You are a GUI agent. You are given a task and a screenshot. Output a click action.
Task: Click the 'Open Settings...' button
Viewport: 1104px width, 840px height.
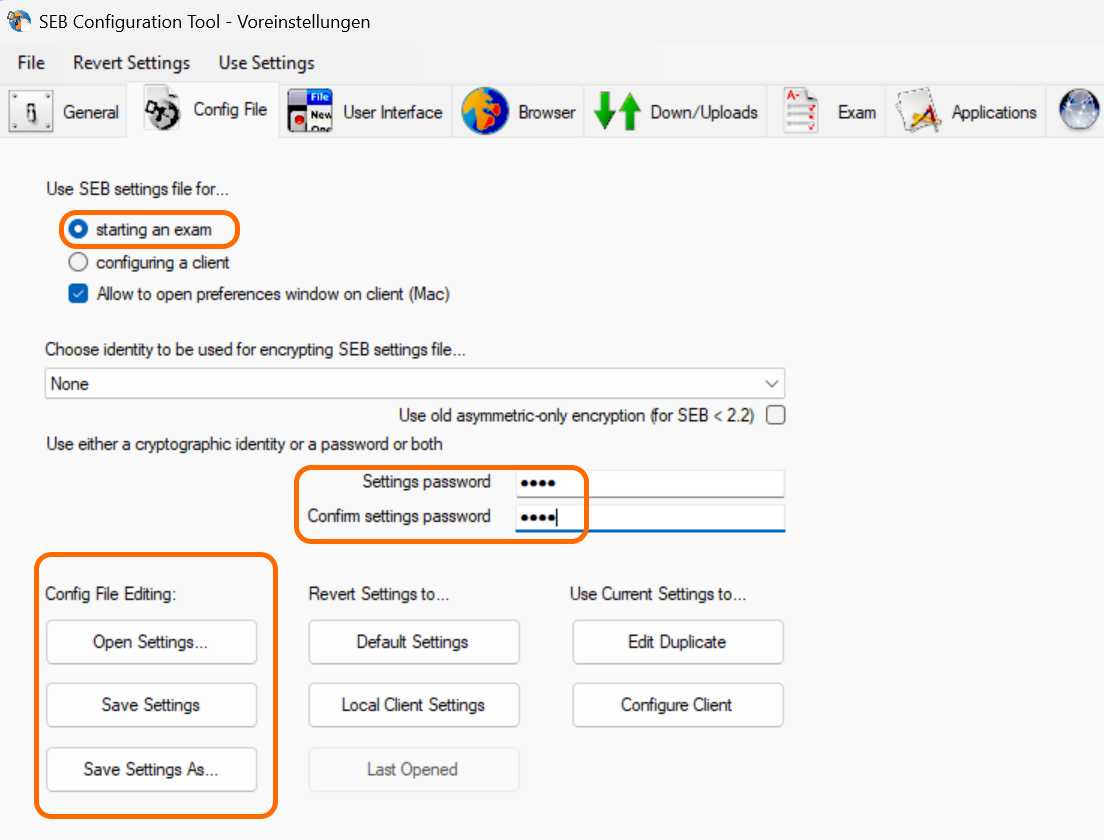click(151, 642)
